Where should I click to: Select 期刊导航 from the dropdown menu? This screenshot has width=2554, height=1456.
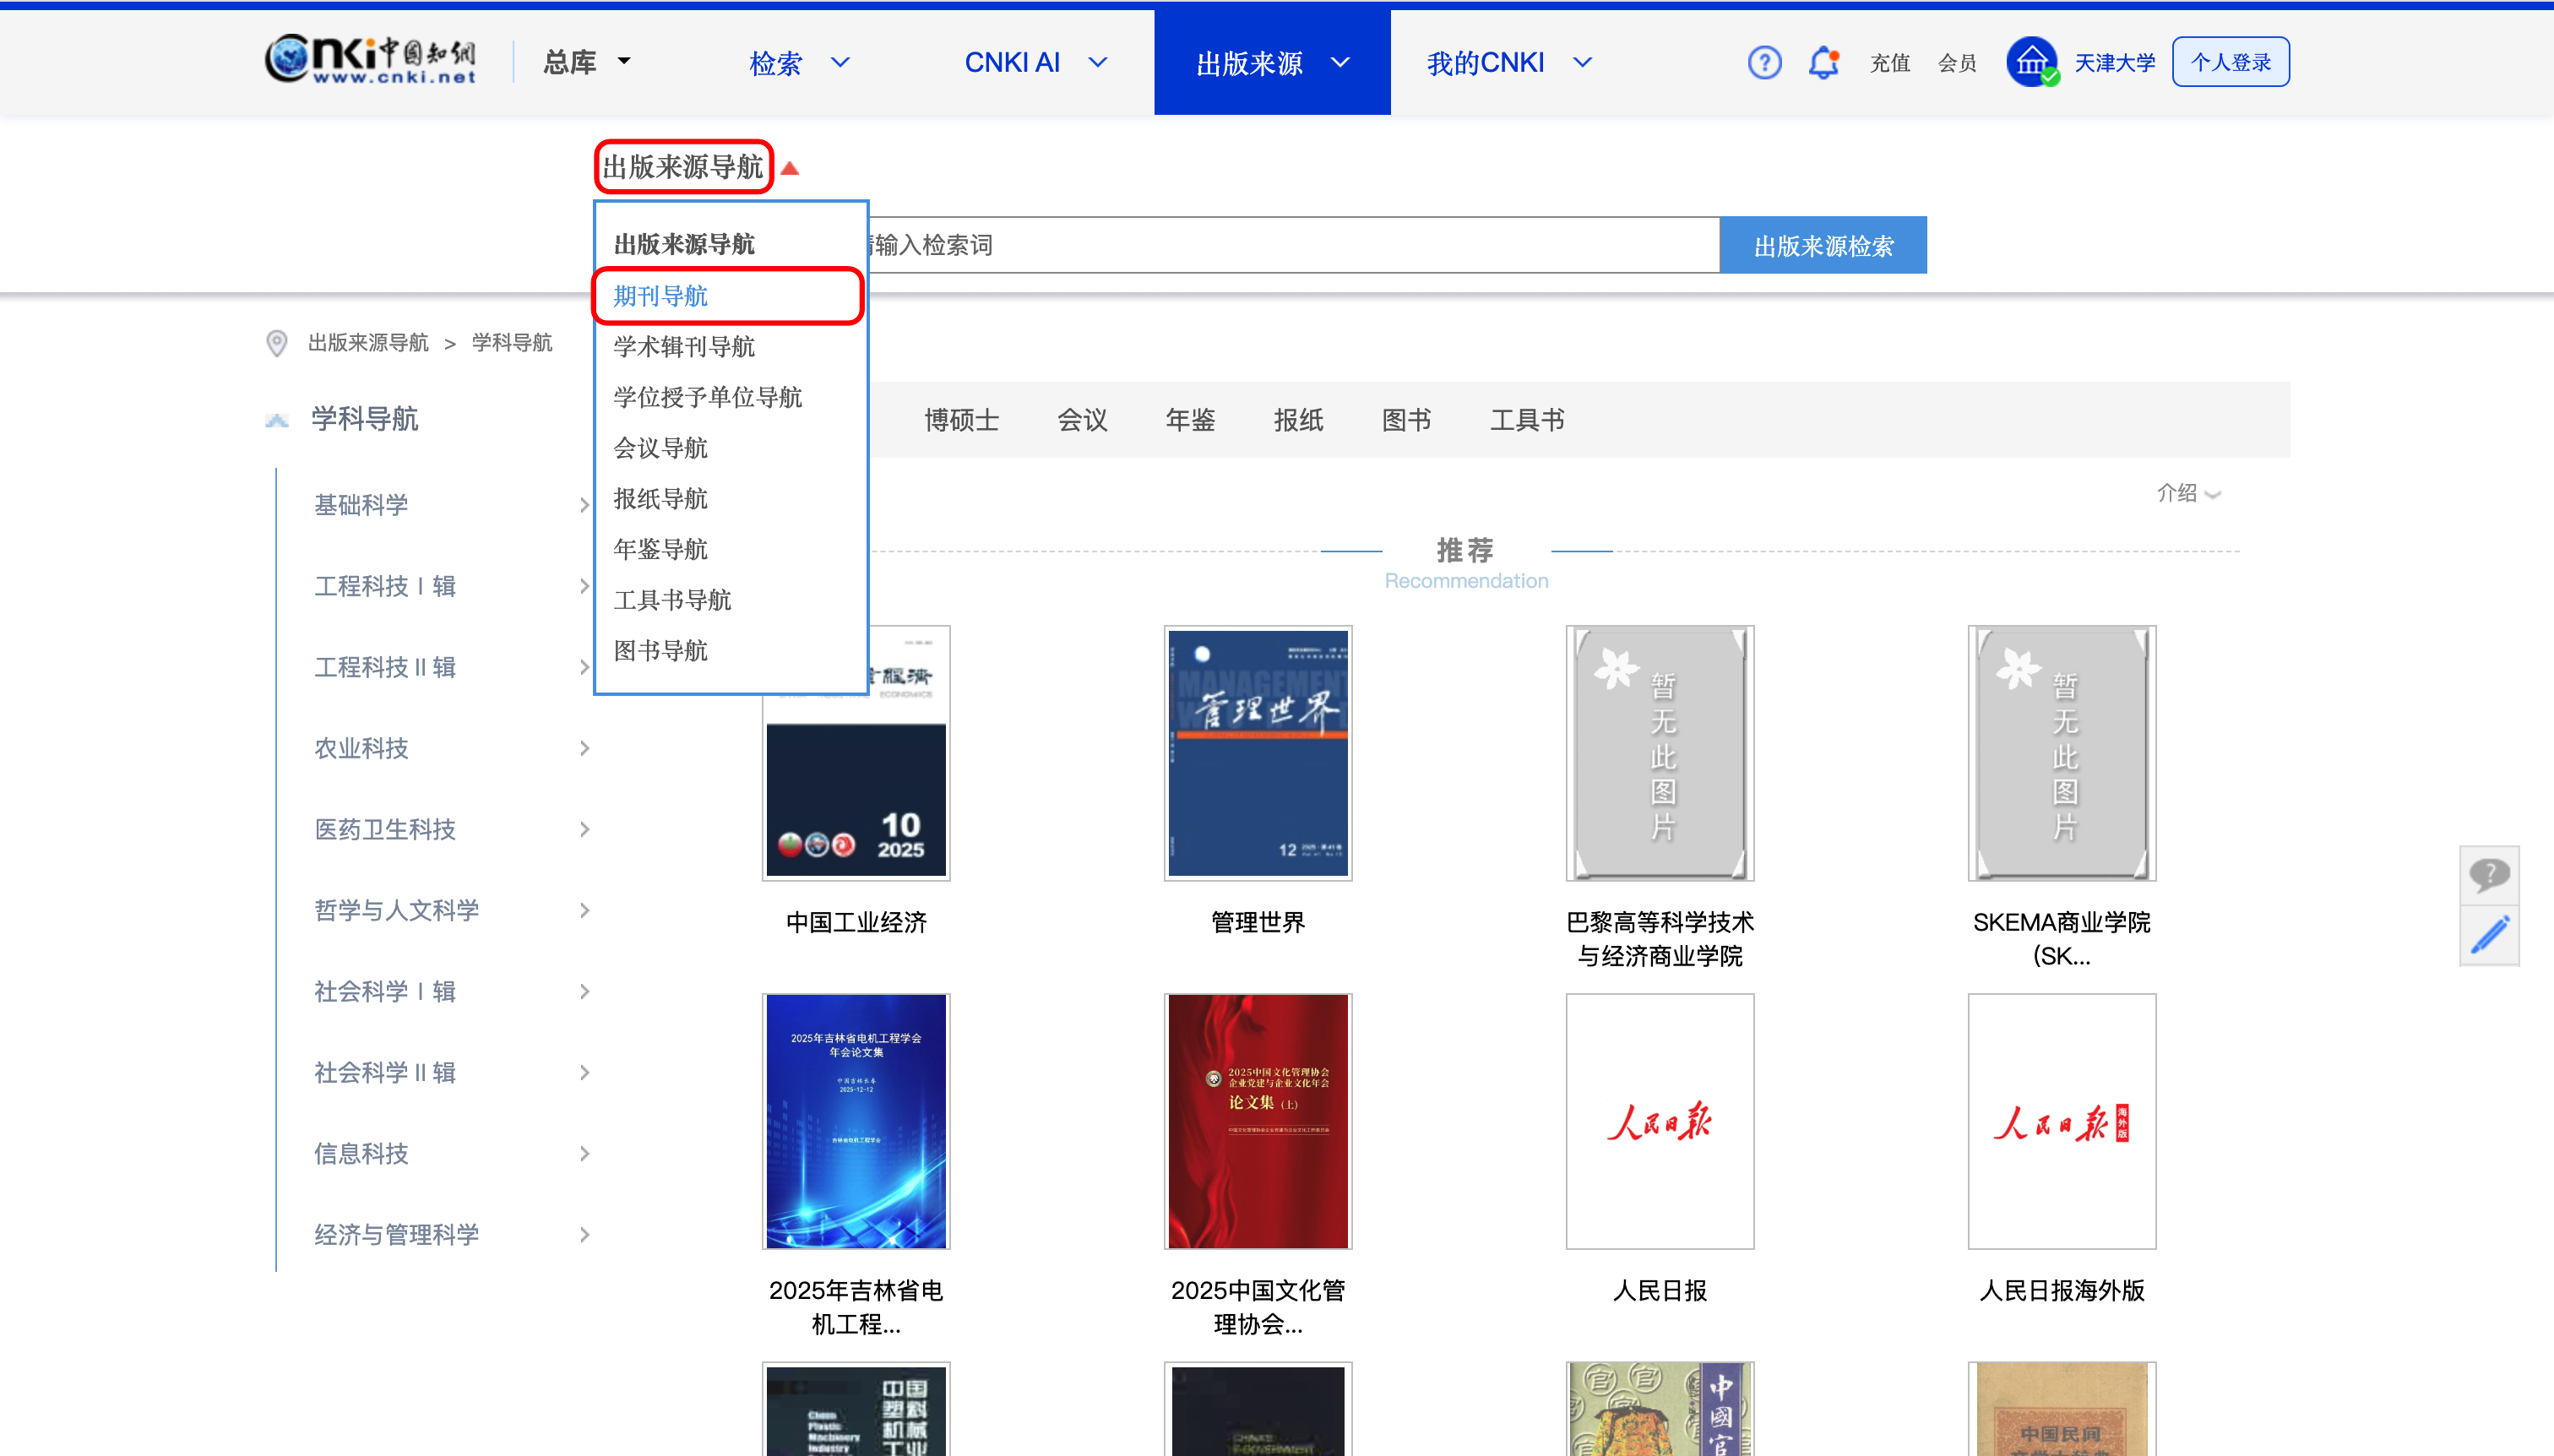tap(660, 296)
